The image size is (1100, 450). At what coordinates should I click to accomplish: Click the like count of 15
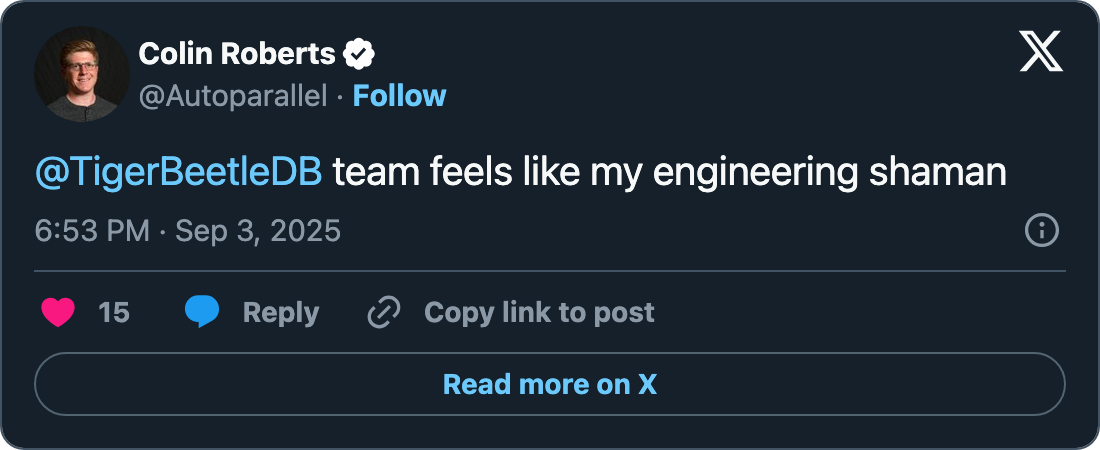(x=114, y=313)
